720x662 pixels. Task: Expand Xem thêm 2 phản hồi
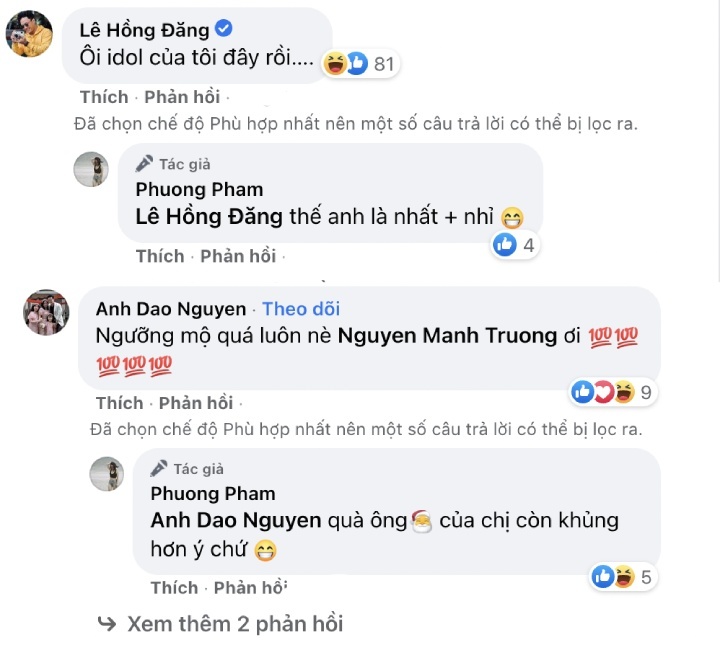[235, 623]
